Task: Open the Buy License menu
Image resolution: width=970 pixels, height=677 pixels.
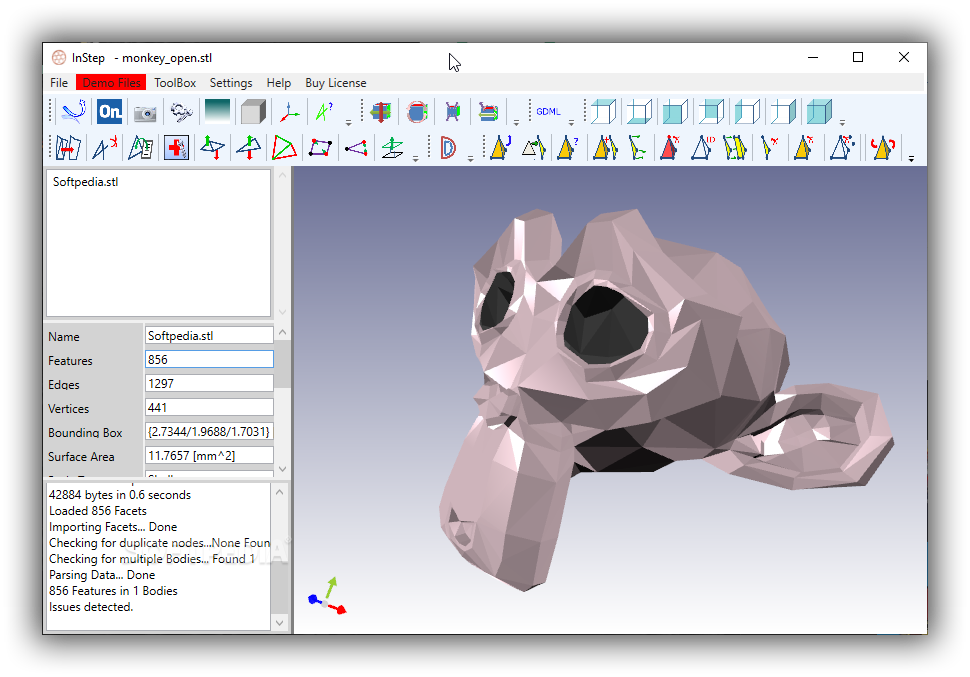Action: pyautogui.click(x=335, y=83)
